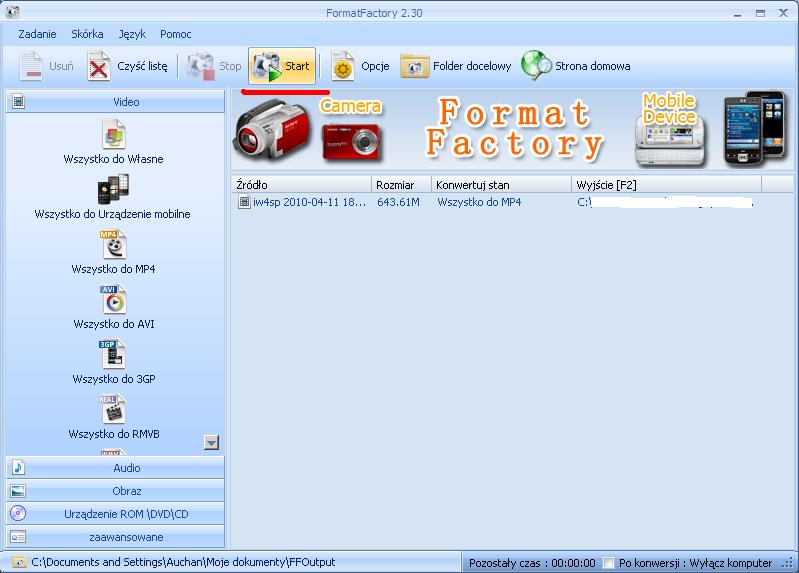799x573 pixels.
Task: Expand the Obraz category panel
Action: click(115, 491)
